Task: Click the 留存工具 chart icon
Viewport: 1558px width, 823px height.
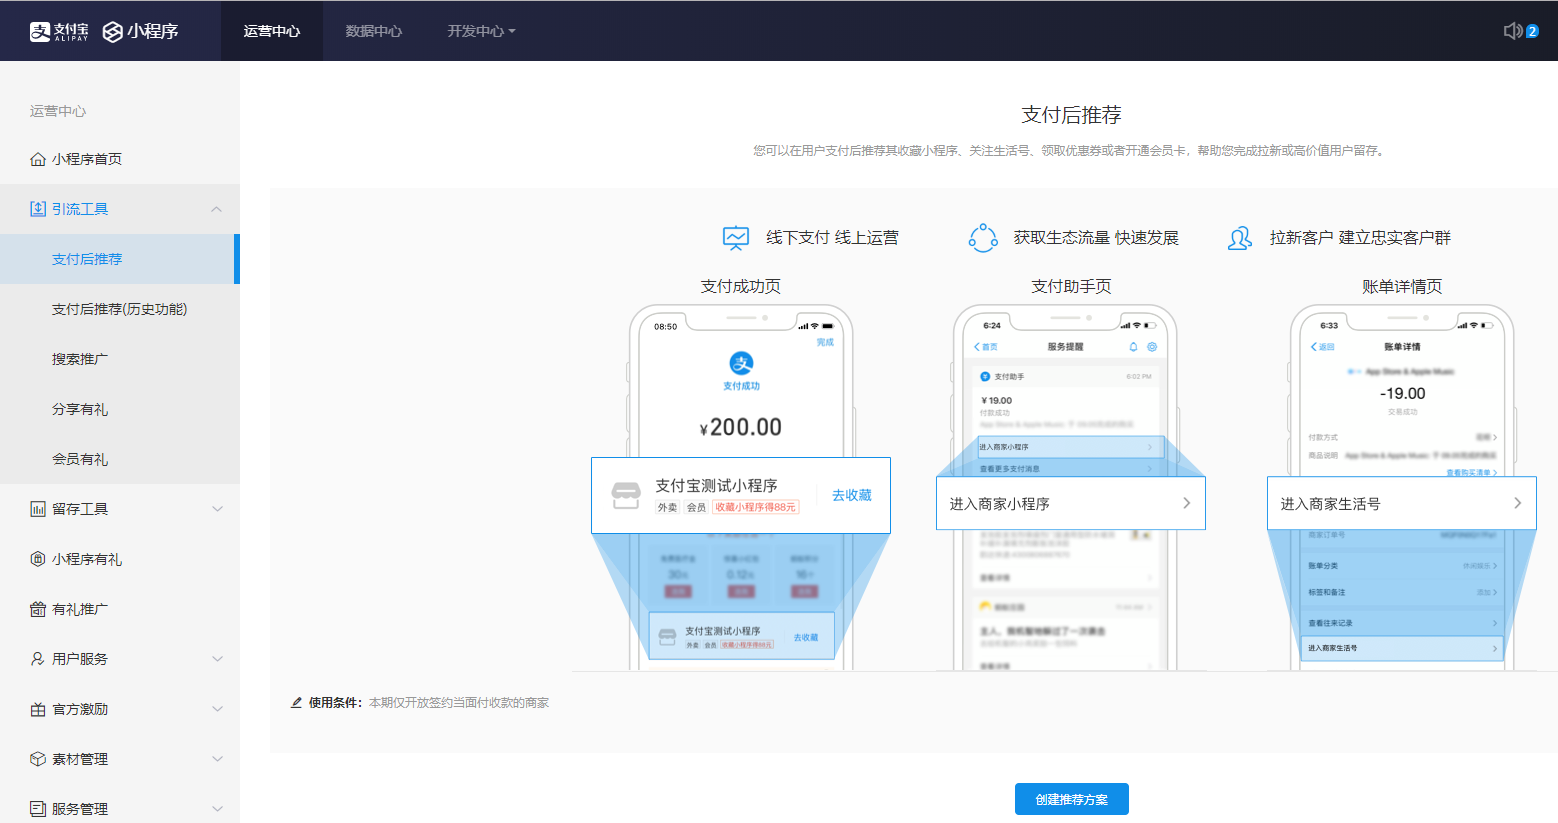Action: pos(38,509)
